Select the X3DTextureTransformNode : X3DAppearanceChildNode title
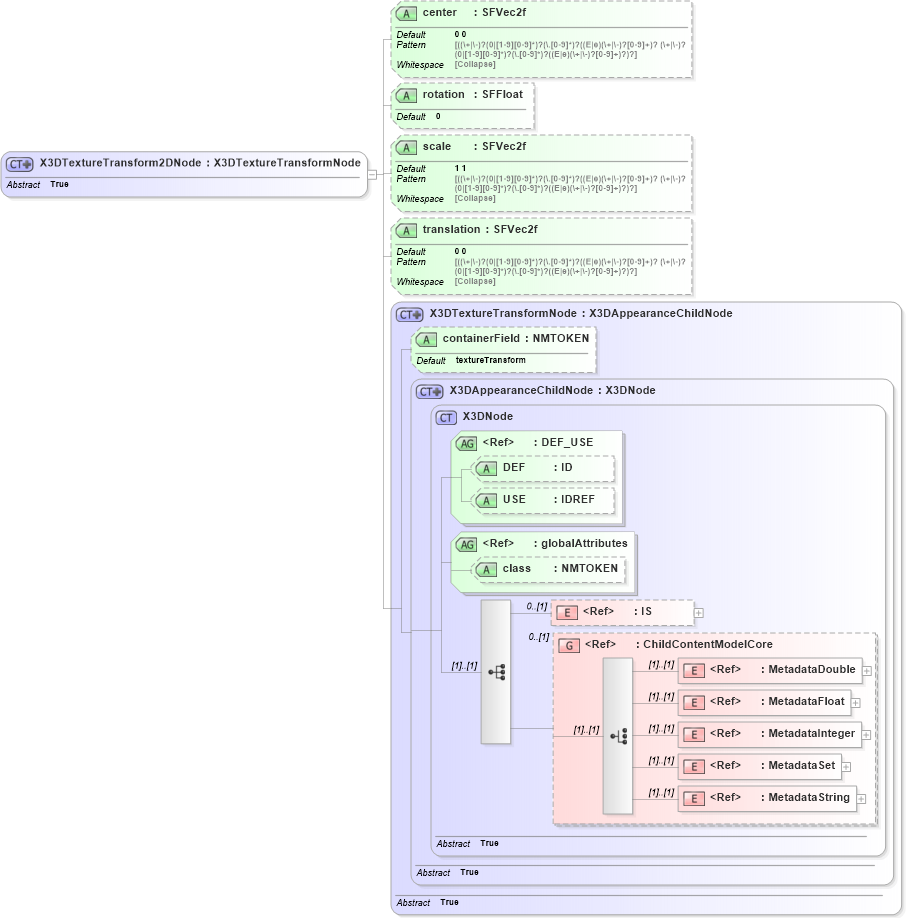Screen dimensions: 906x918 tap(581, 313)
